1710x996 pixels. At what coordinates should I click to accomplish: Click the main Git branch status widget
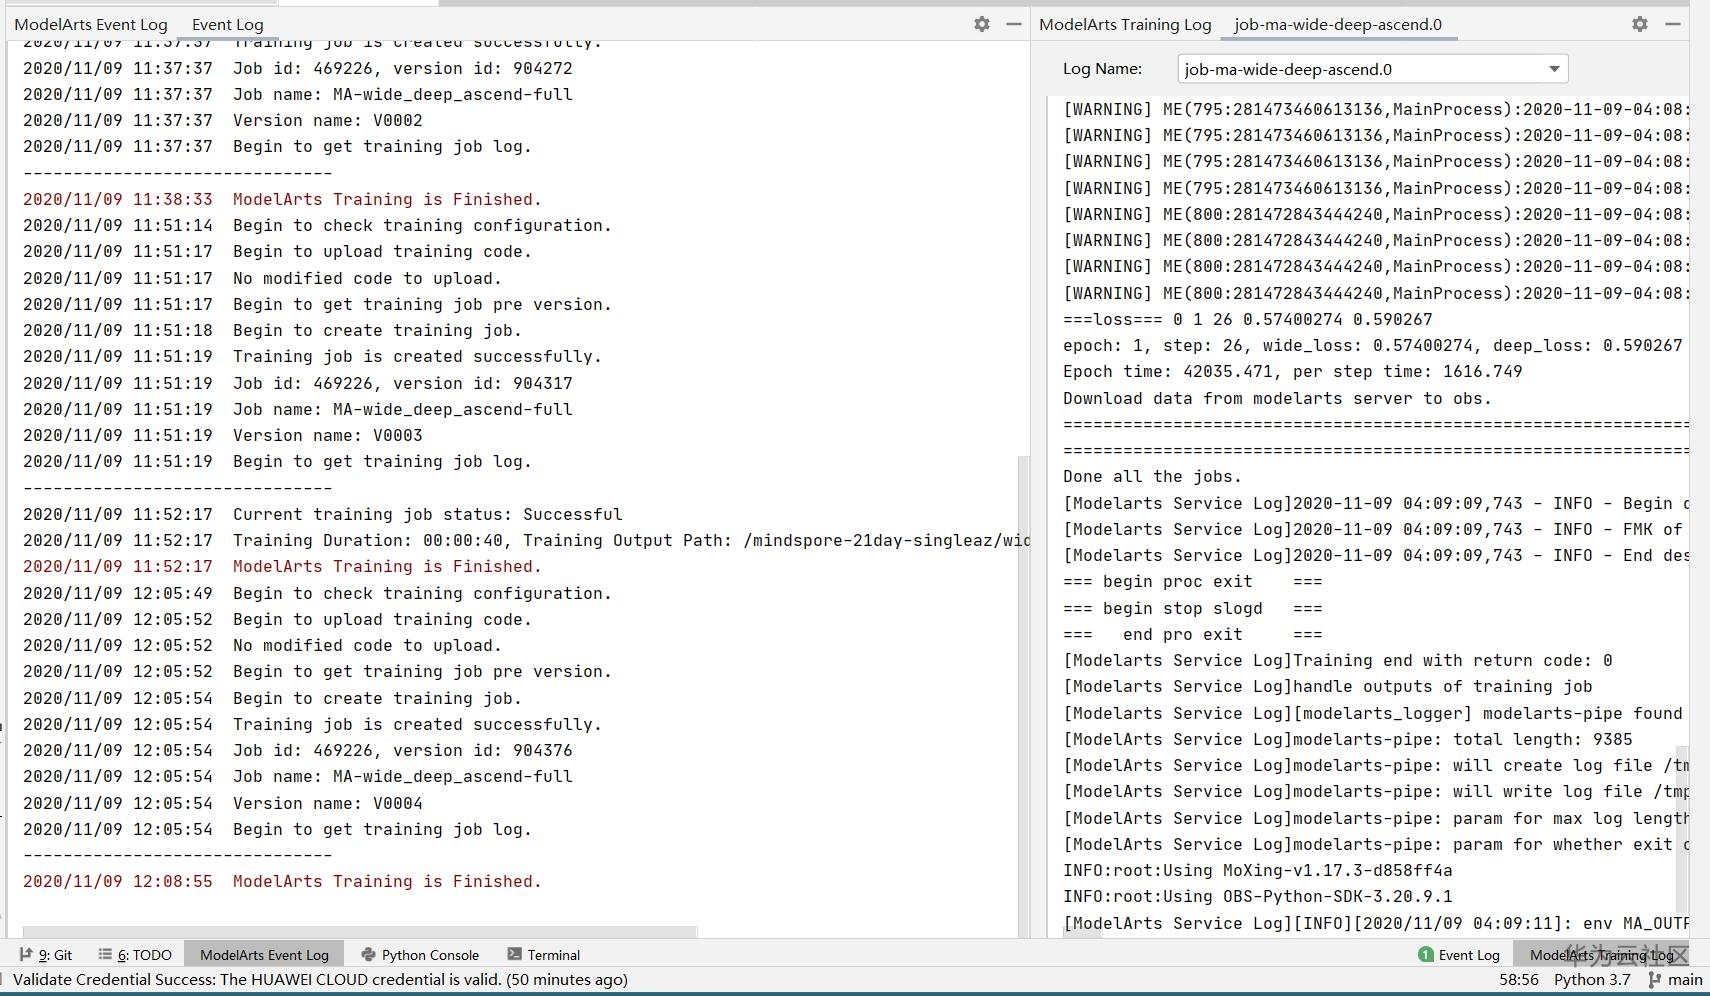(1676, 980)
